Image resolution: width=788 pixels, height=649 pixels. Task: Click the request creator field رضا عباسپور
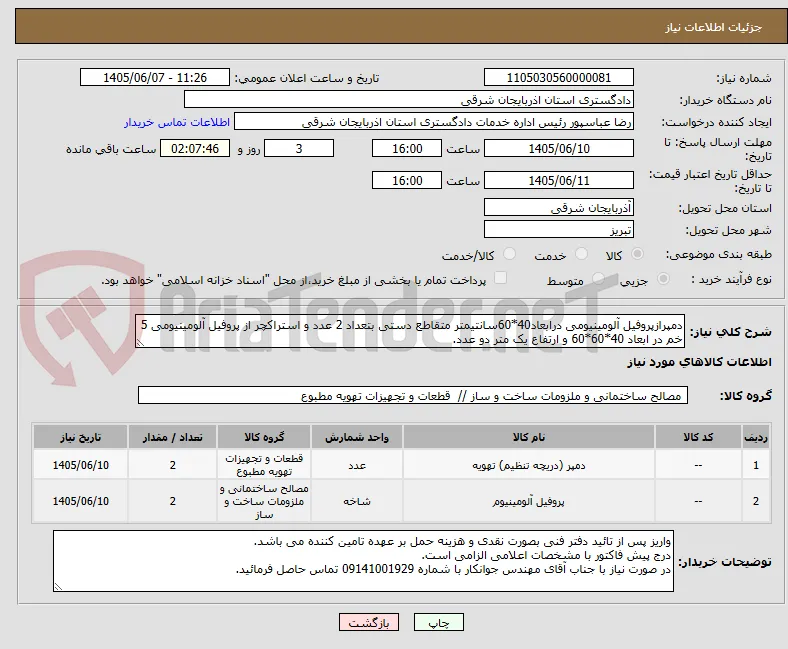coord(434,122)
